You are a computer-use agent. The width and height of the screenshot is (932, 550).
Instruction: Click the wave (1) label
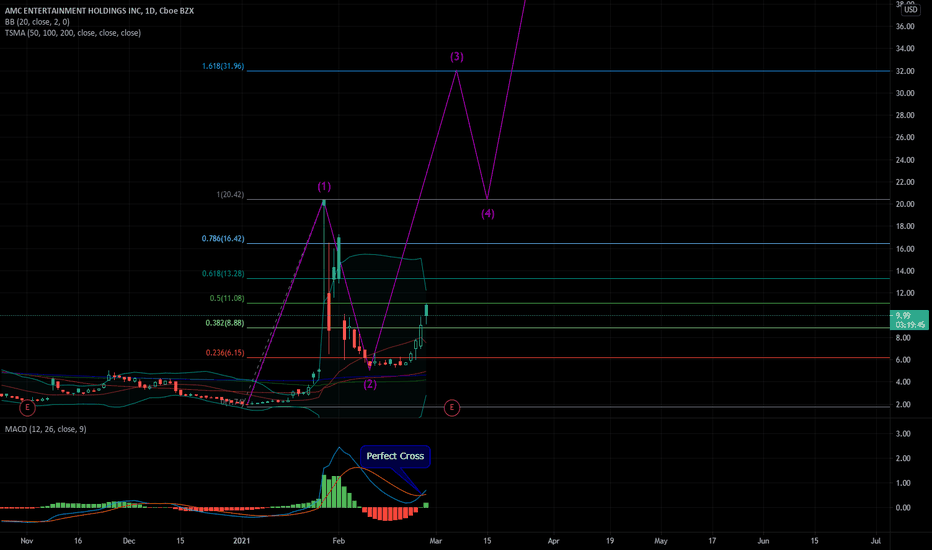[324, 187]
